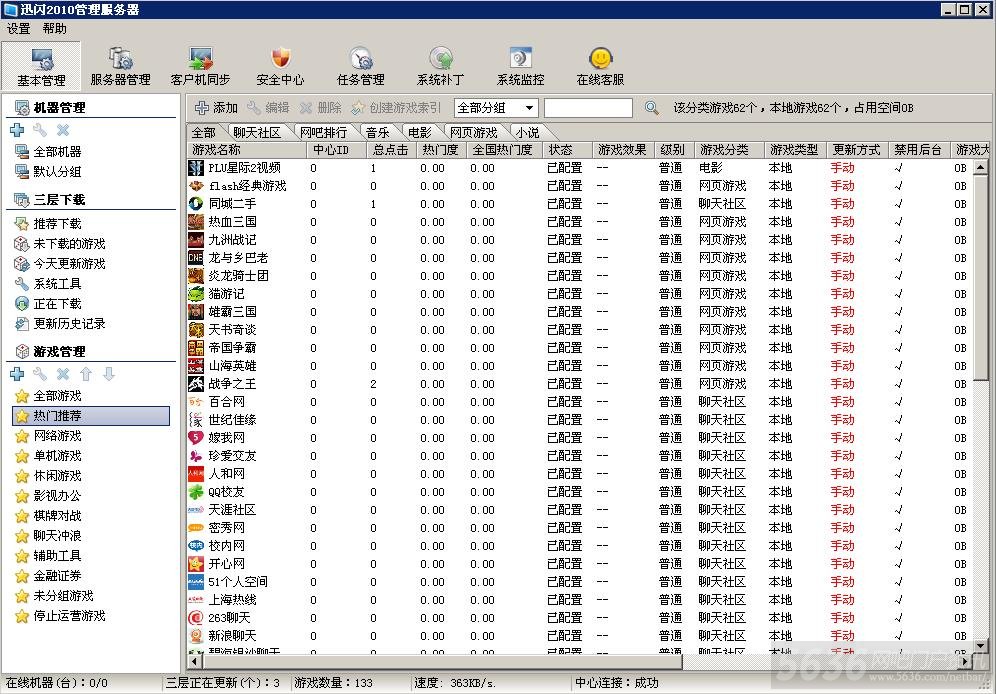Image resolution: width=996 pixels, height=694 pixels.
Task: Click the 编辑 toolbar button
Action: [268, 108]
